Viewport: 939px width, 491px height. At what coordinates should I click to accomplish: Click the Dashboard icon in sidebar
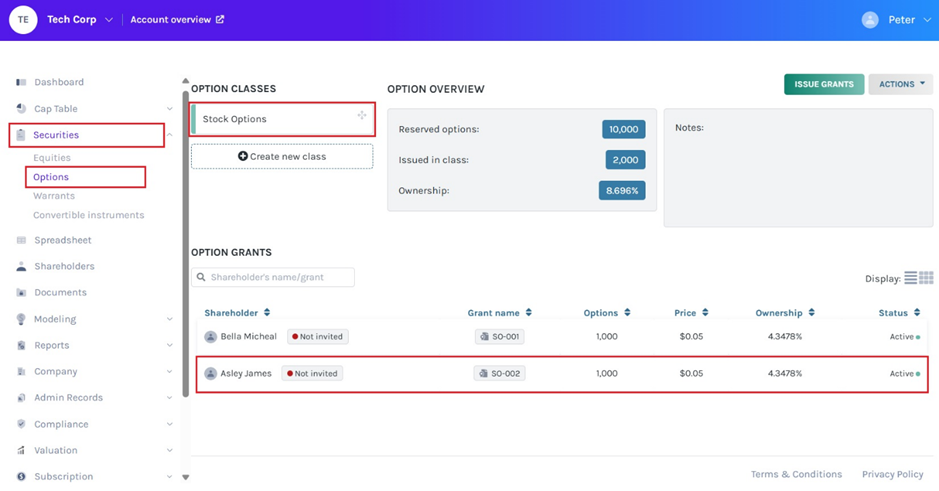point(21,82)
